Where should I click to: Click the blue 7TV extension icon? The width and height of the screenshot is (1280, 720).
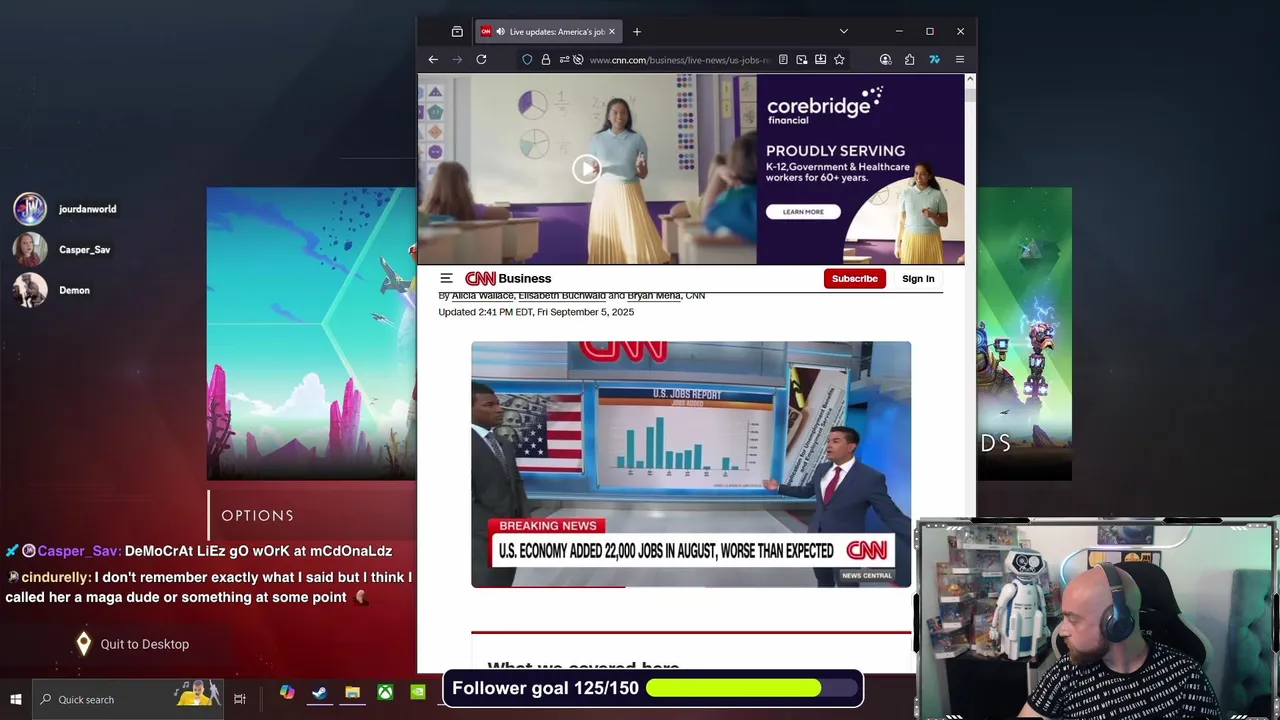934,60
